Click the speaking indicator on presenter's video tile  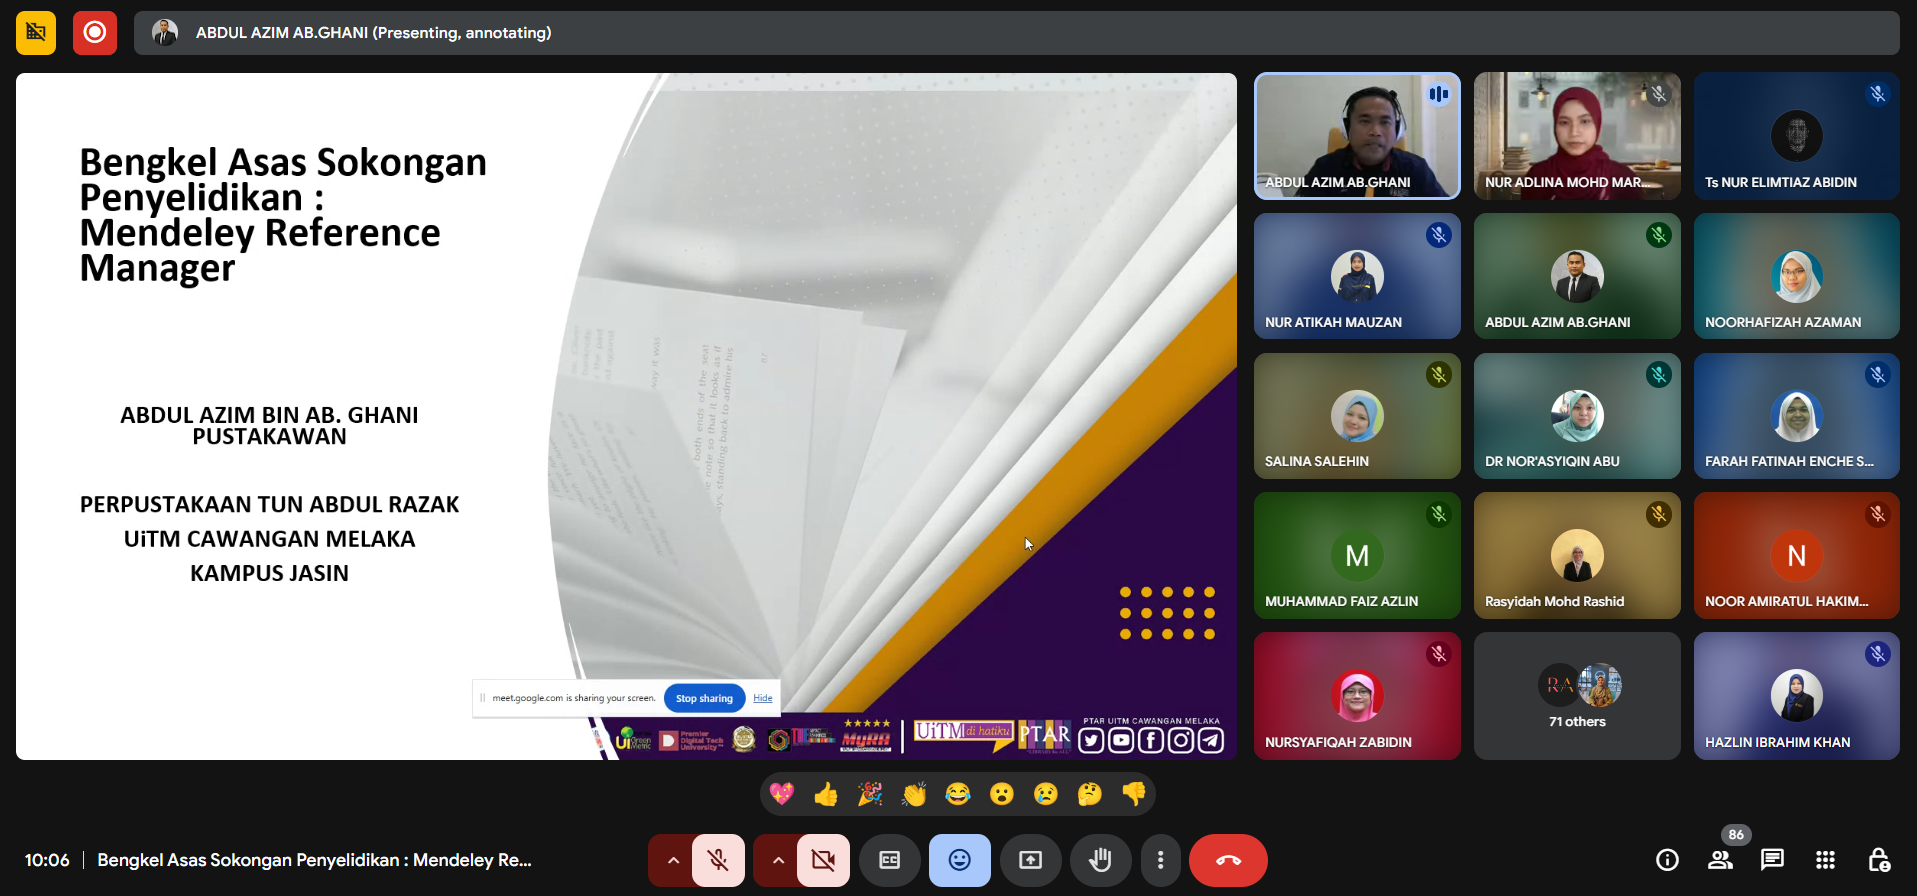click(x=1439, y=94)
